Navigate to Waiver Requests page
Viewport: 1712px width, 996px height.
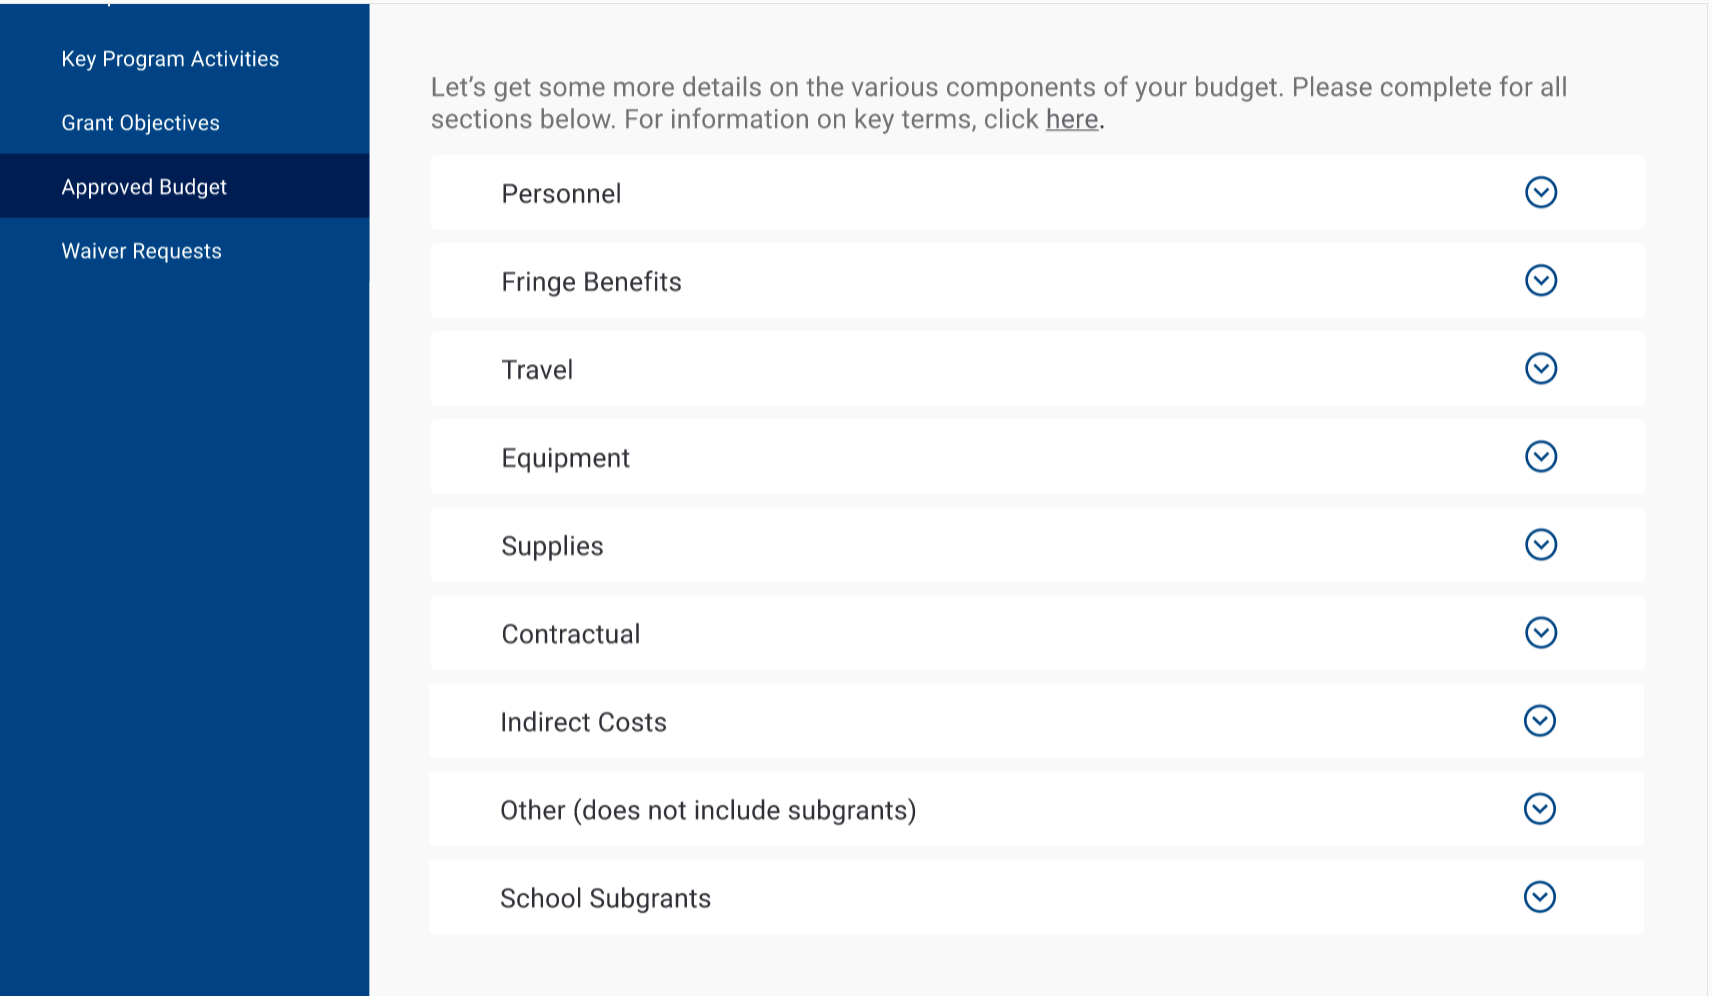[141, 251]
